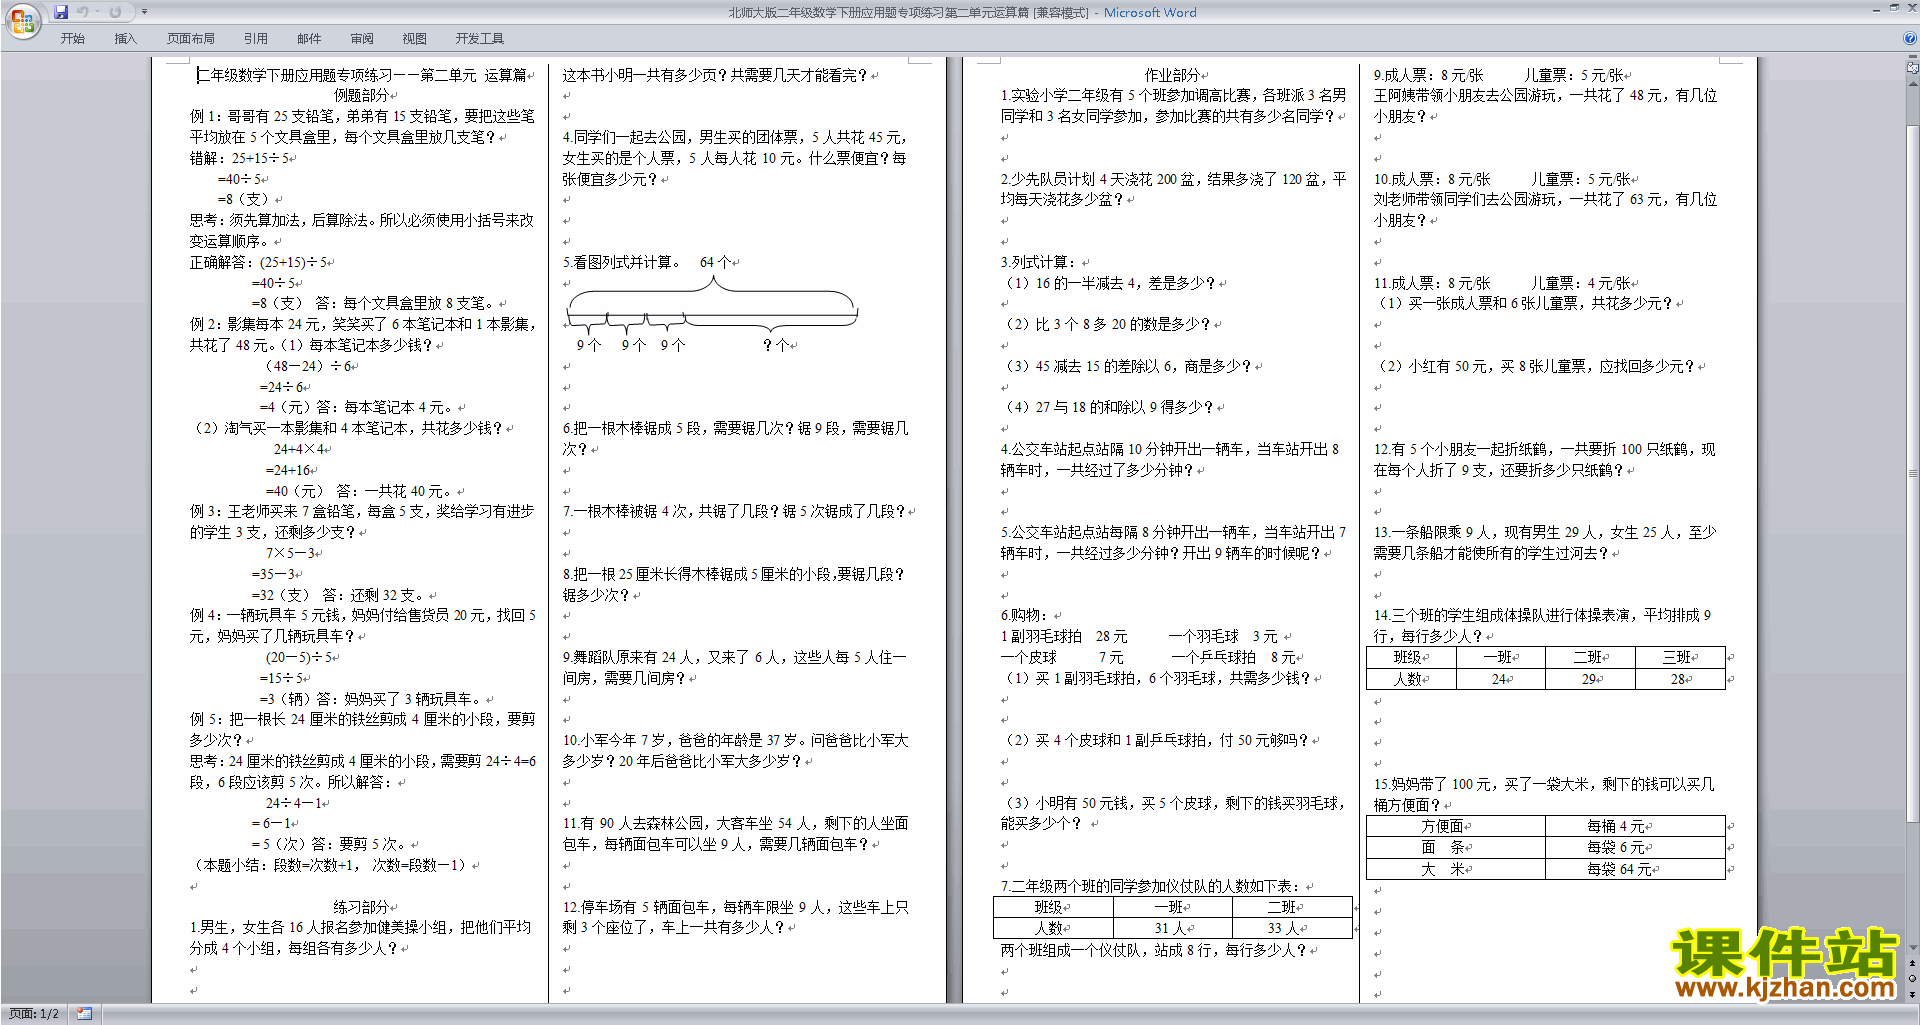Open the Office button menu

click(x=22, y=20)
